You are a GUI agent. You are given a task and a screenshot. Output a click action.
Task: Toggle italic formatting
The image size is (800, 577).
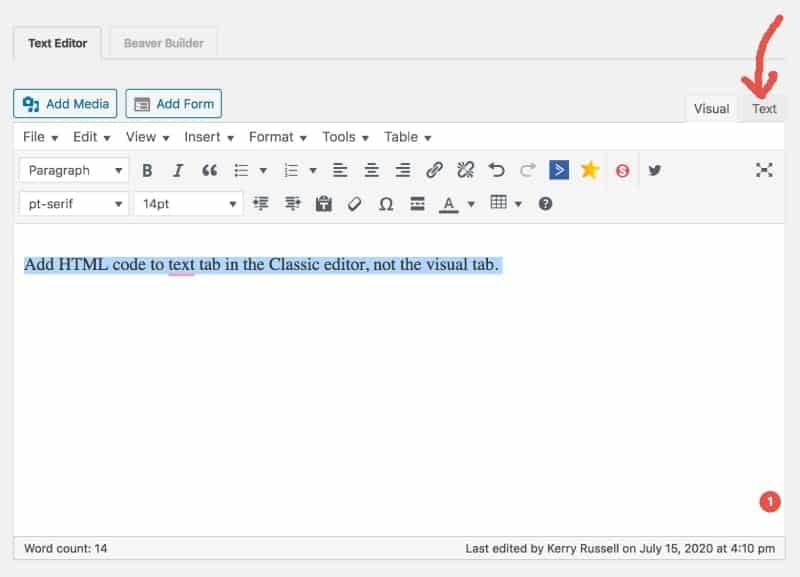[178, 170]
